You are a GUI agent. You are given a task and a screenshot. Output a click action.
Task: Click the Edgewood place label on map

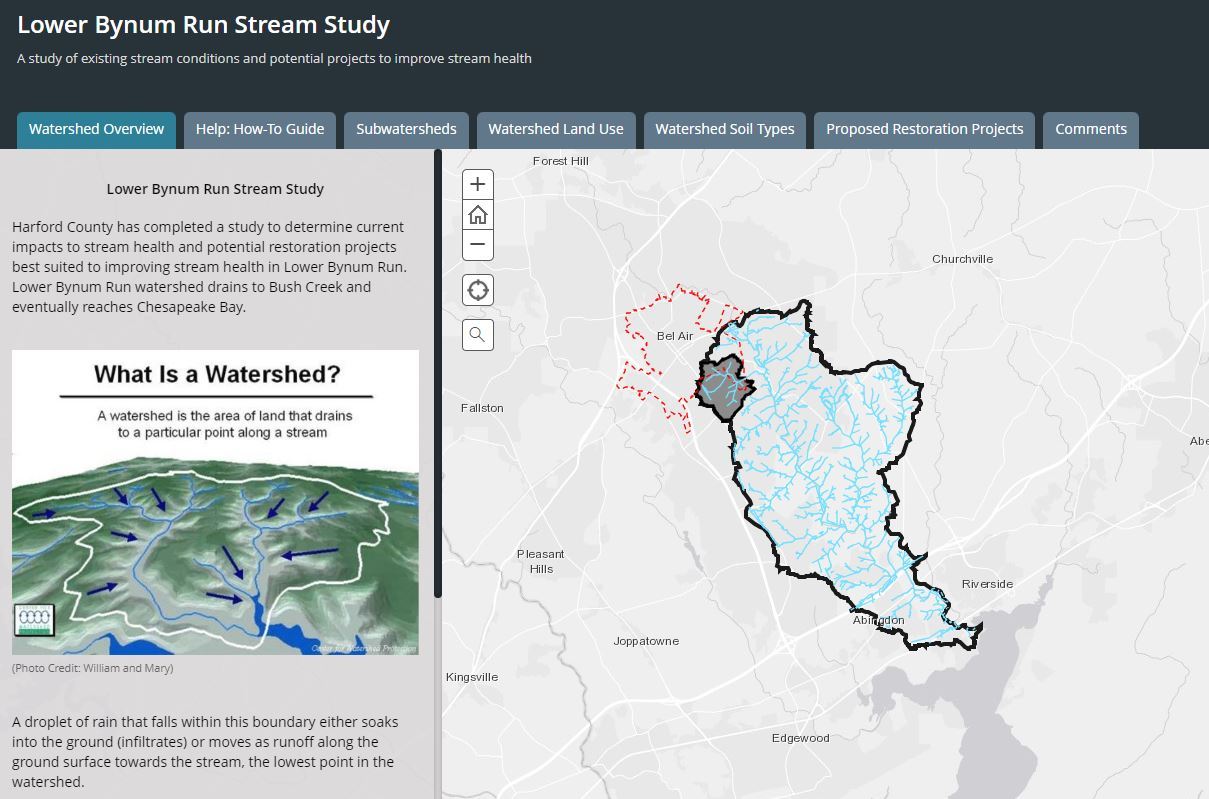point(800,738)
